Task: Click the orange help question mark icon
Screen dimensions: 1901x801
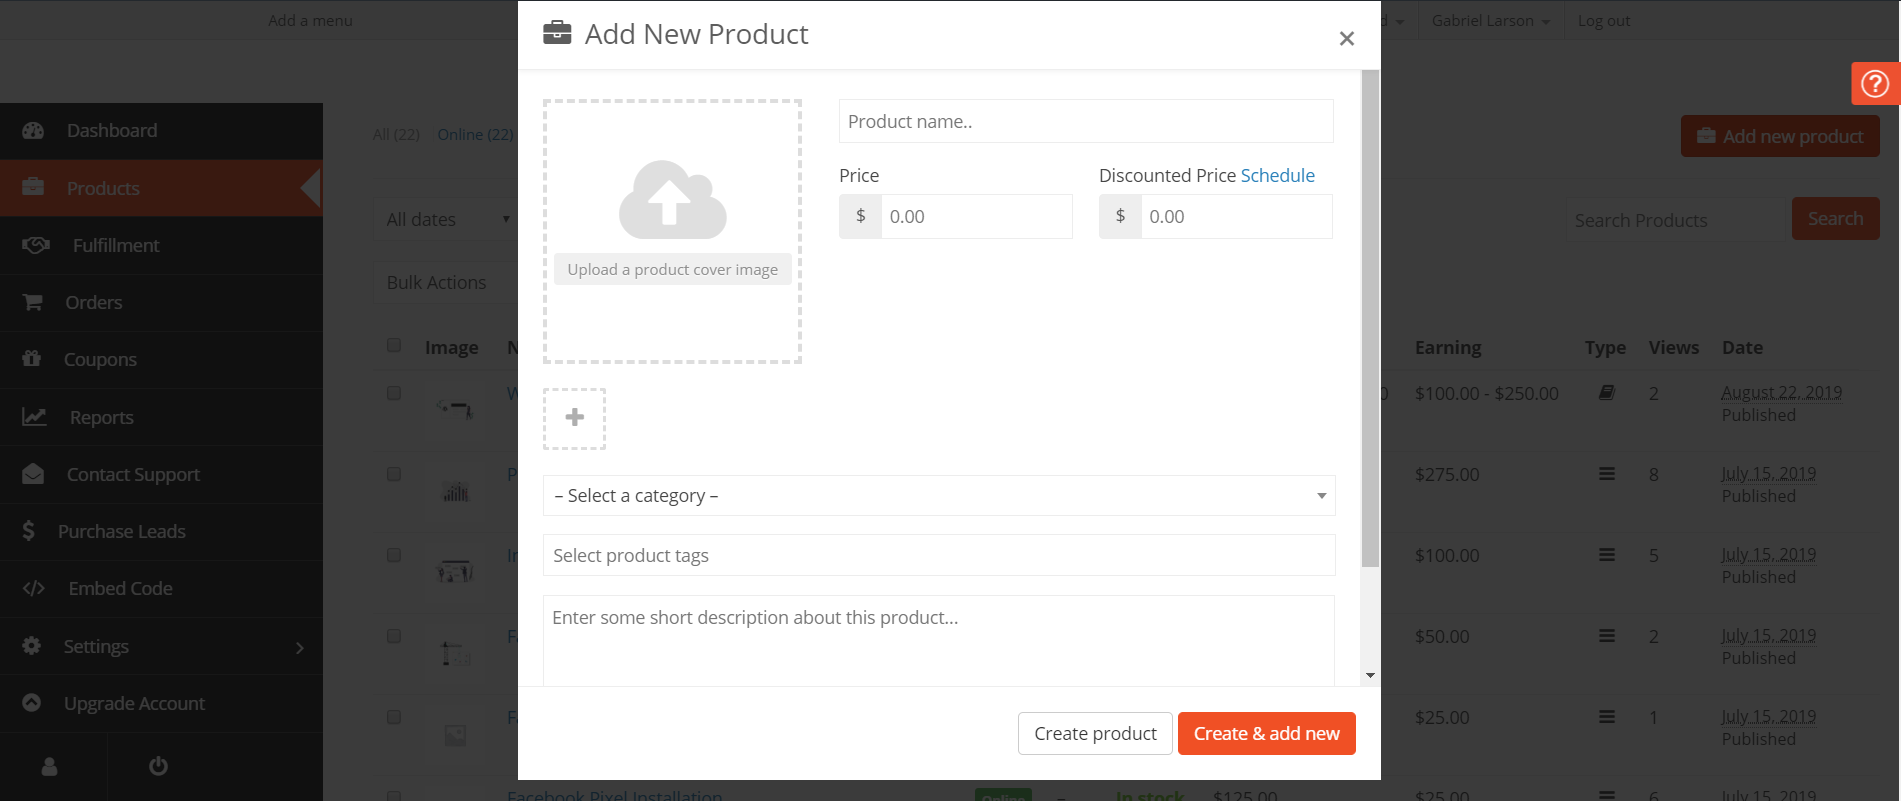Action: [1875, 84]
